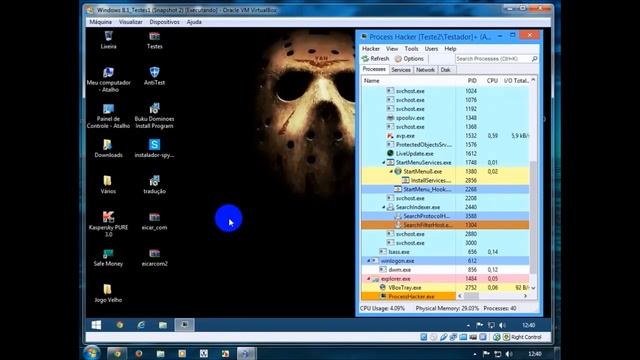Collapse the SearchIndexer.exe tree node
Screen dimensions: 640x360
(x=384, y=207)
